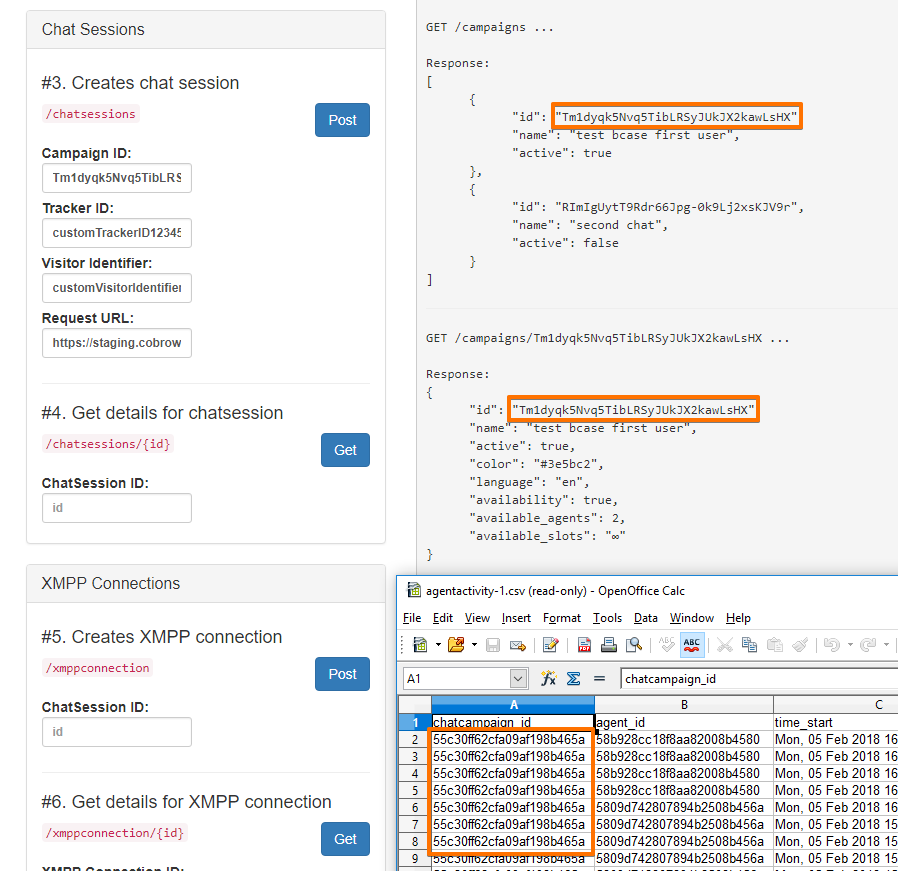Select row 2 header in spreadsheet

[415, 740]
